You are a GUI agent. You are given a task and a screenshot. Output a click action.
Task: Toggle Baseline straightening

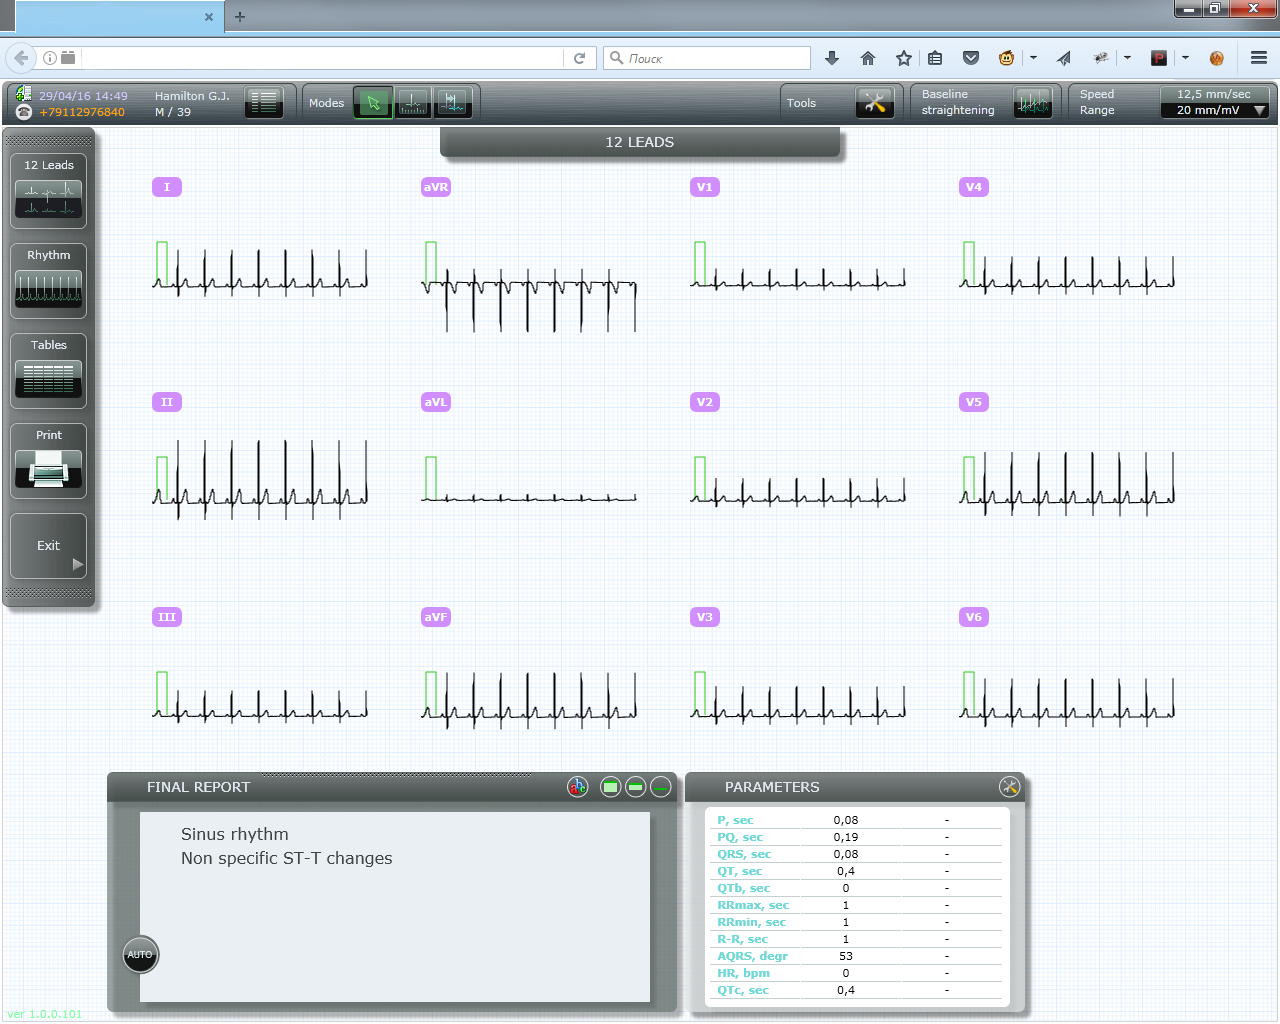pos(1033,102)
